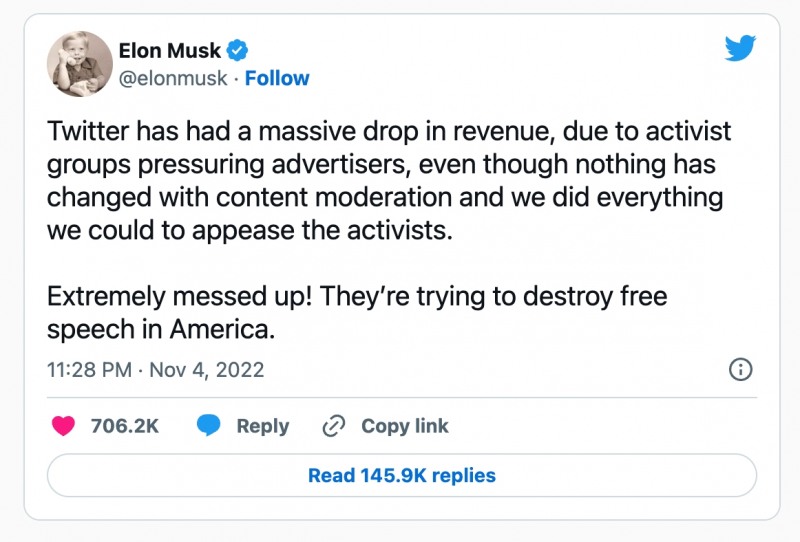800x542 pixels.
Task: Open Elon Musk's profile picture
Action: coord(79,63)
